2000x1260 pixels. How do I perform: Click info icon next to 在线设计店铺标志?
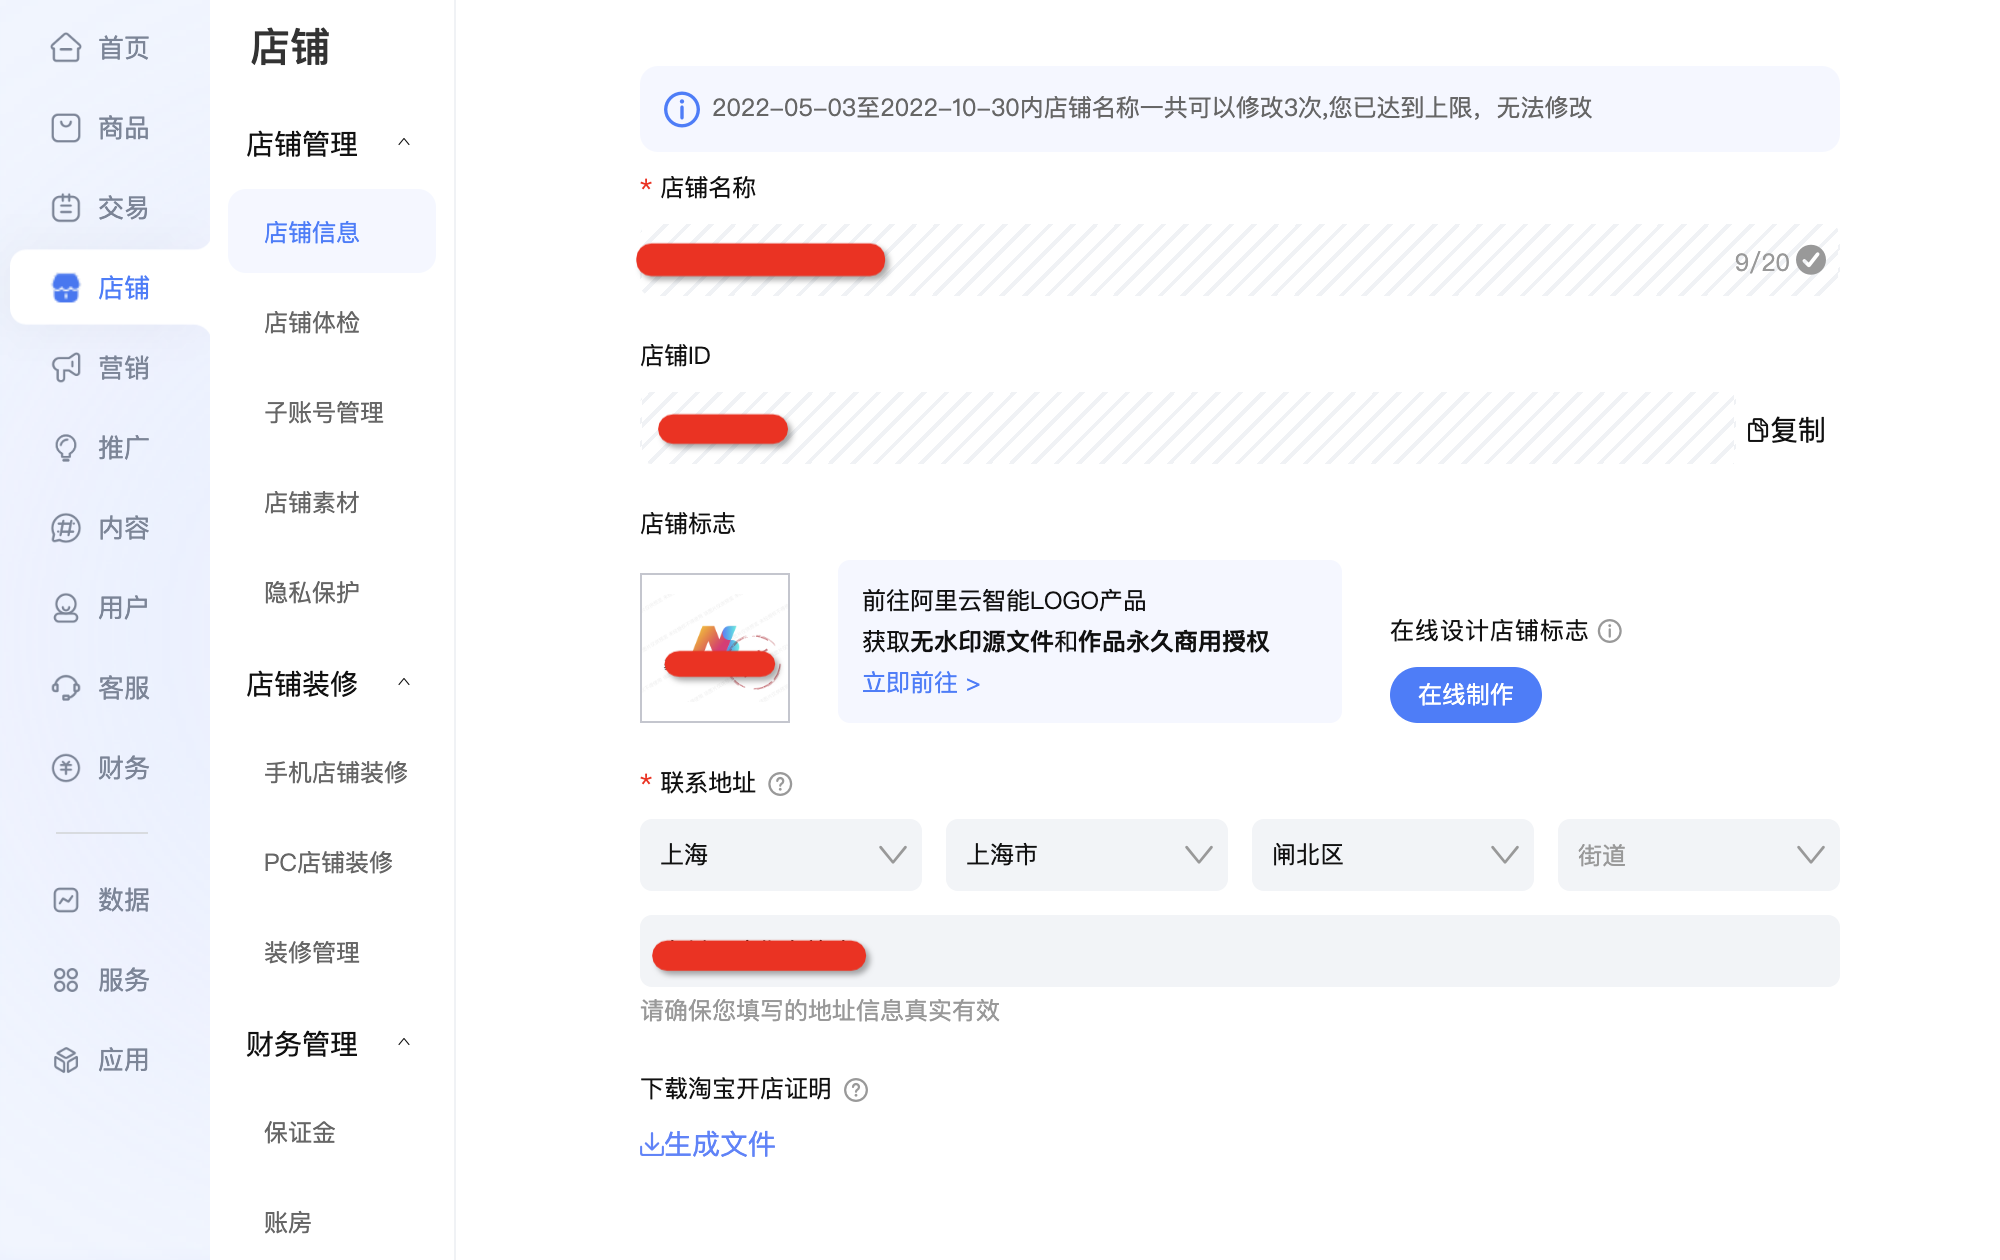click(x=1610, y=631)
